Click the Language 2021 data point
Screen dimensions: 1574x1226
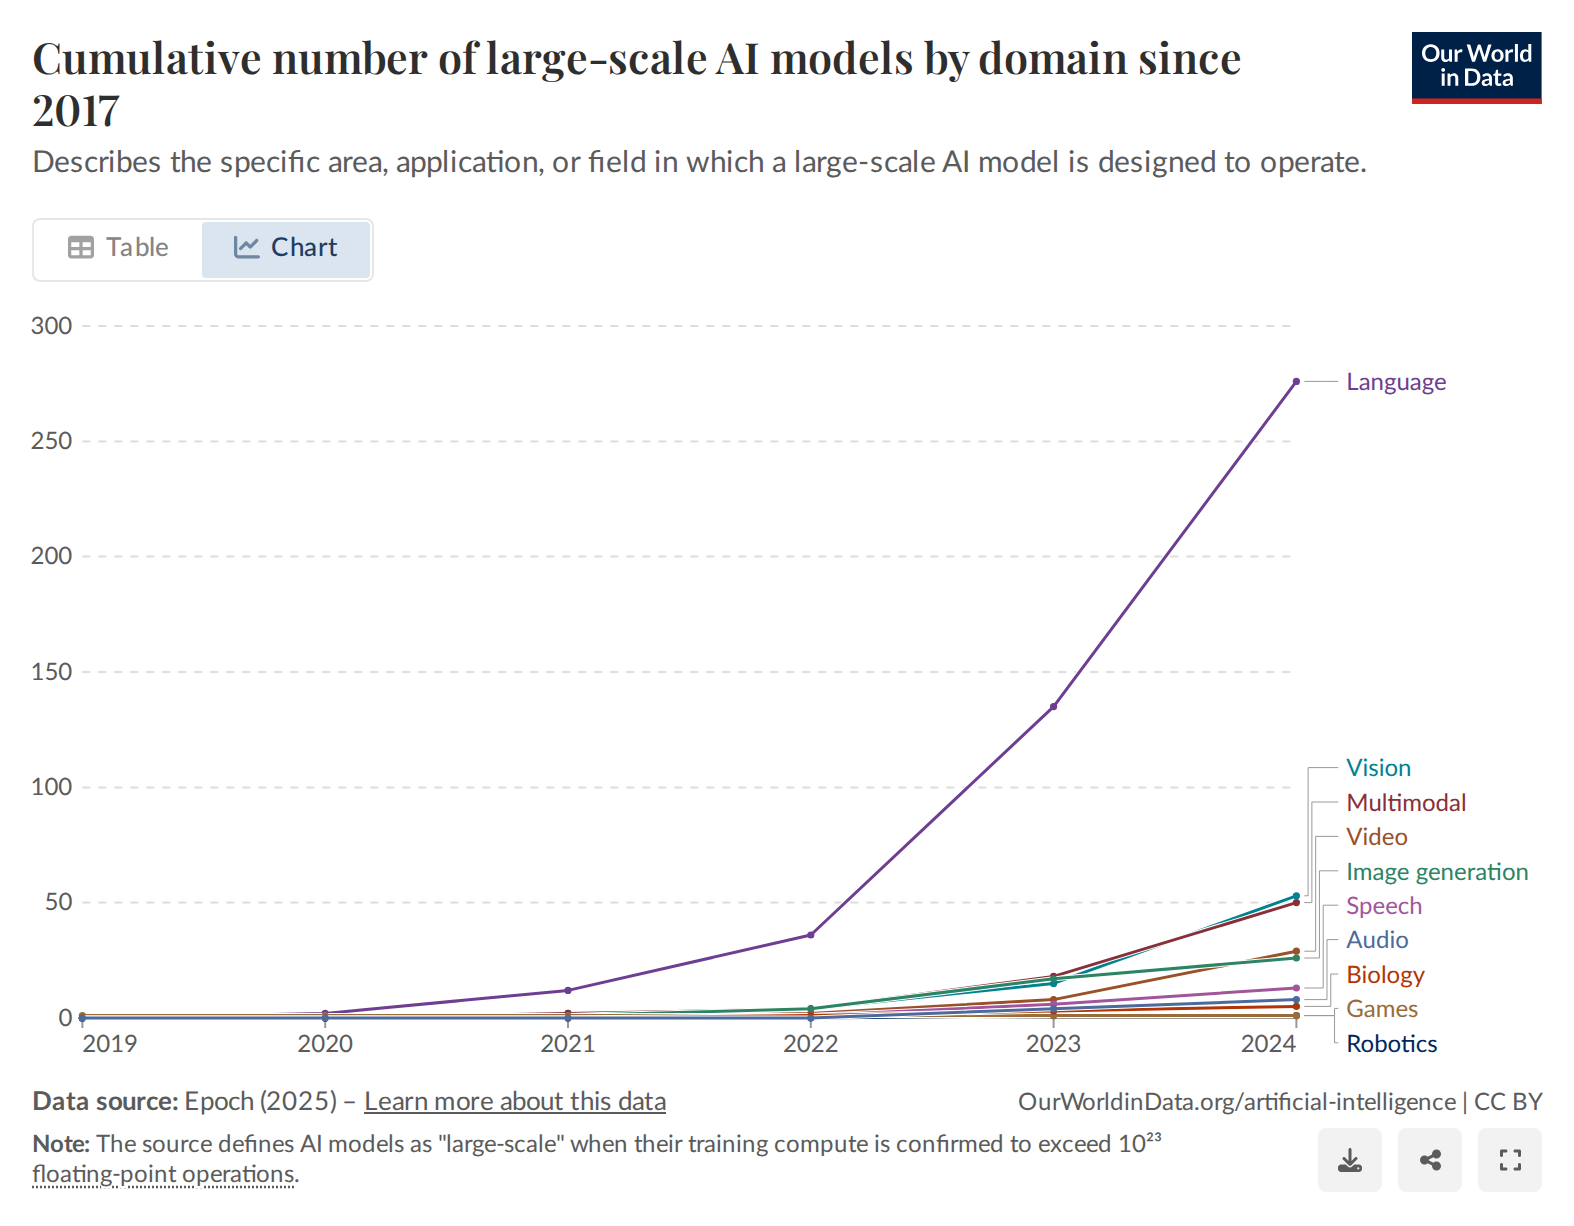(x=568, y=990)
